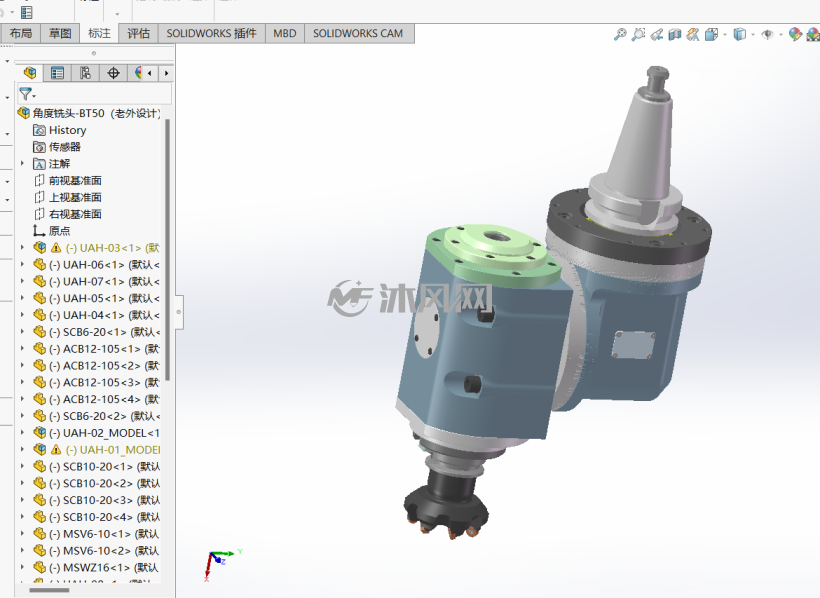The height and width of the screenshot is (598, 820).
Task: Click the feature tree horizontal scrollbar
Action: (x=49, y=591)
